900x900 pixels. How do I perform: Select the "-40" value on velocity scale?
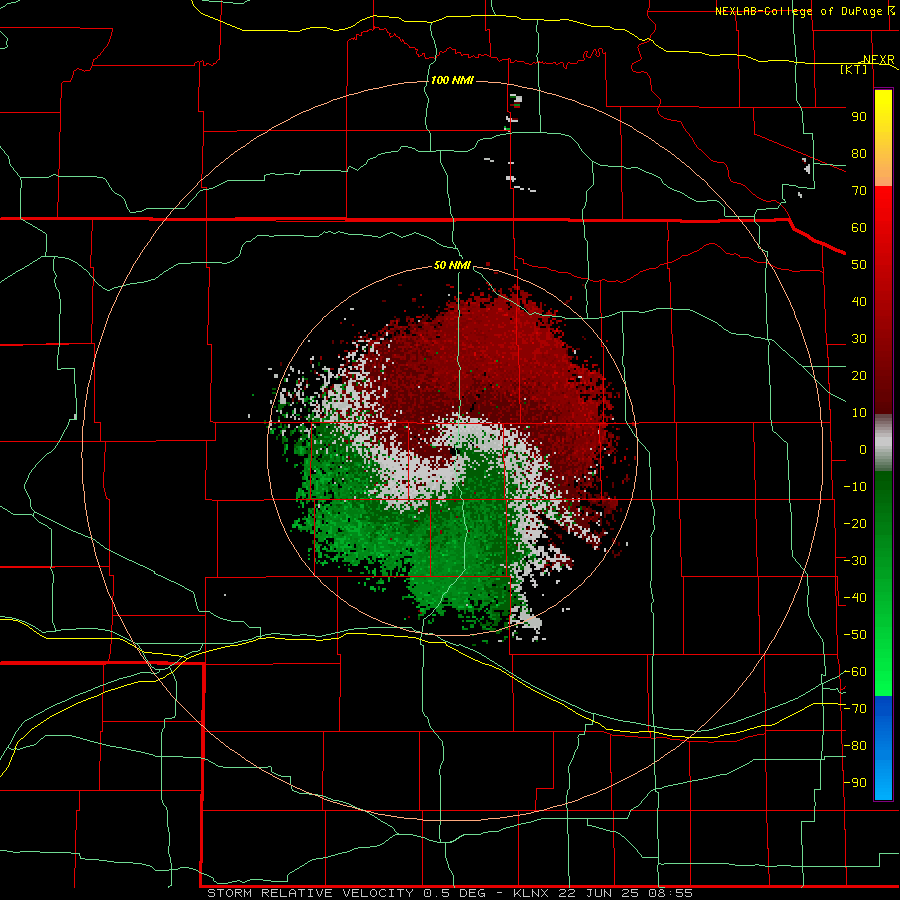(855, 598)
